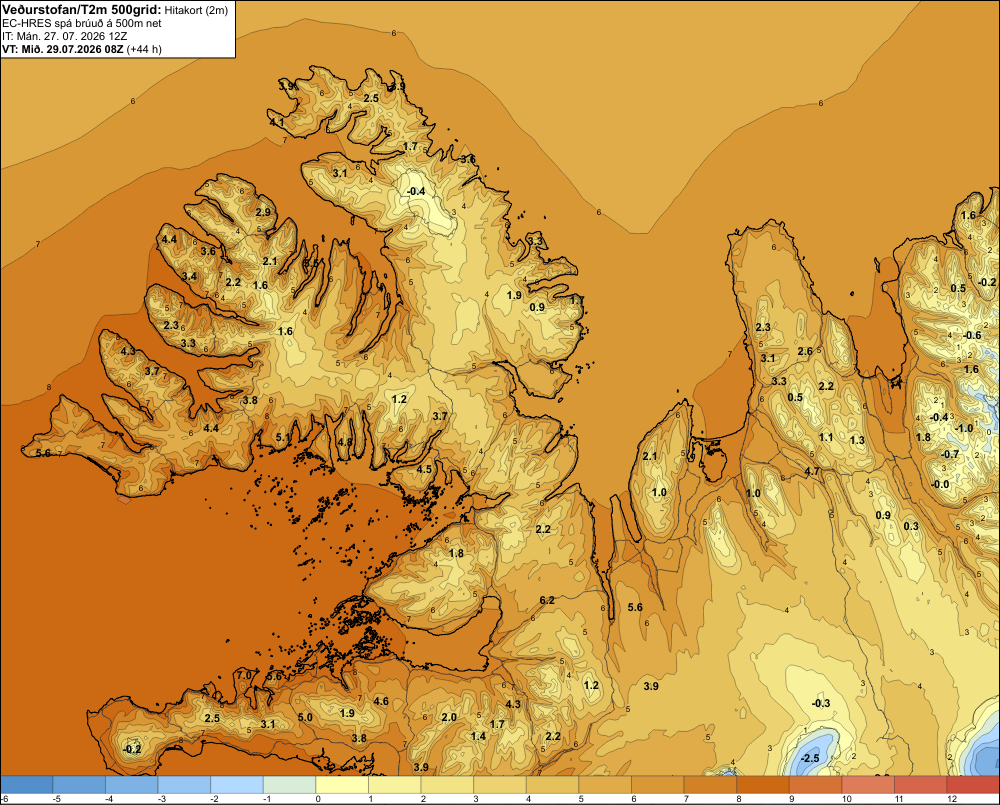This screenshot has width=1000, height=805.
Task: Click the '3.4' temperature value
Action: 189,276
